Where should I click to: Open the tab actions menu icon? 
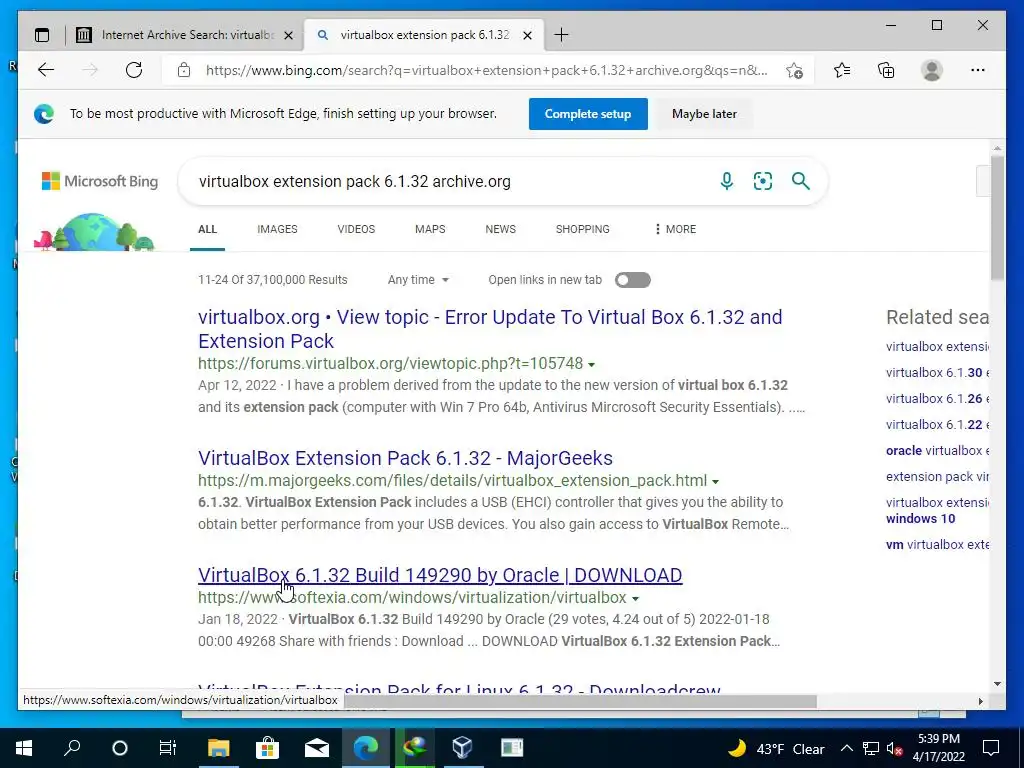click(x=42, y=35)
